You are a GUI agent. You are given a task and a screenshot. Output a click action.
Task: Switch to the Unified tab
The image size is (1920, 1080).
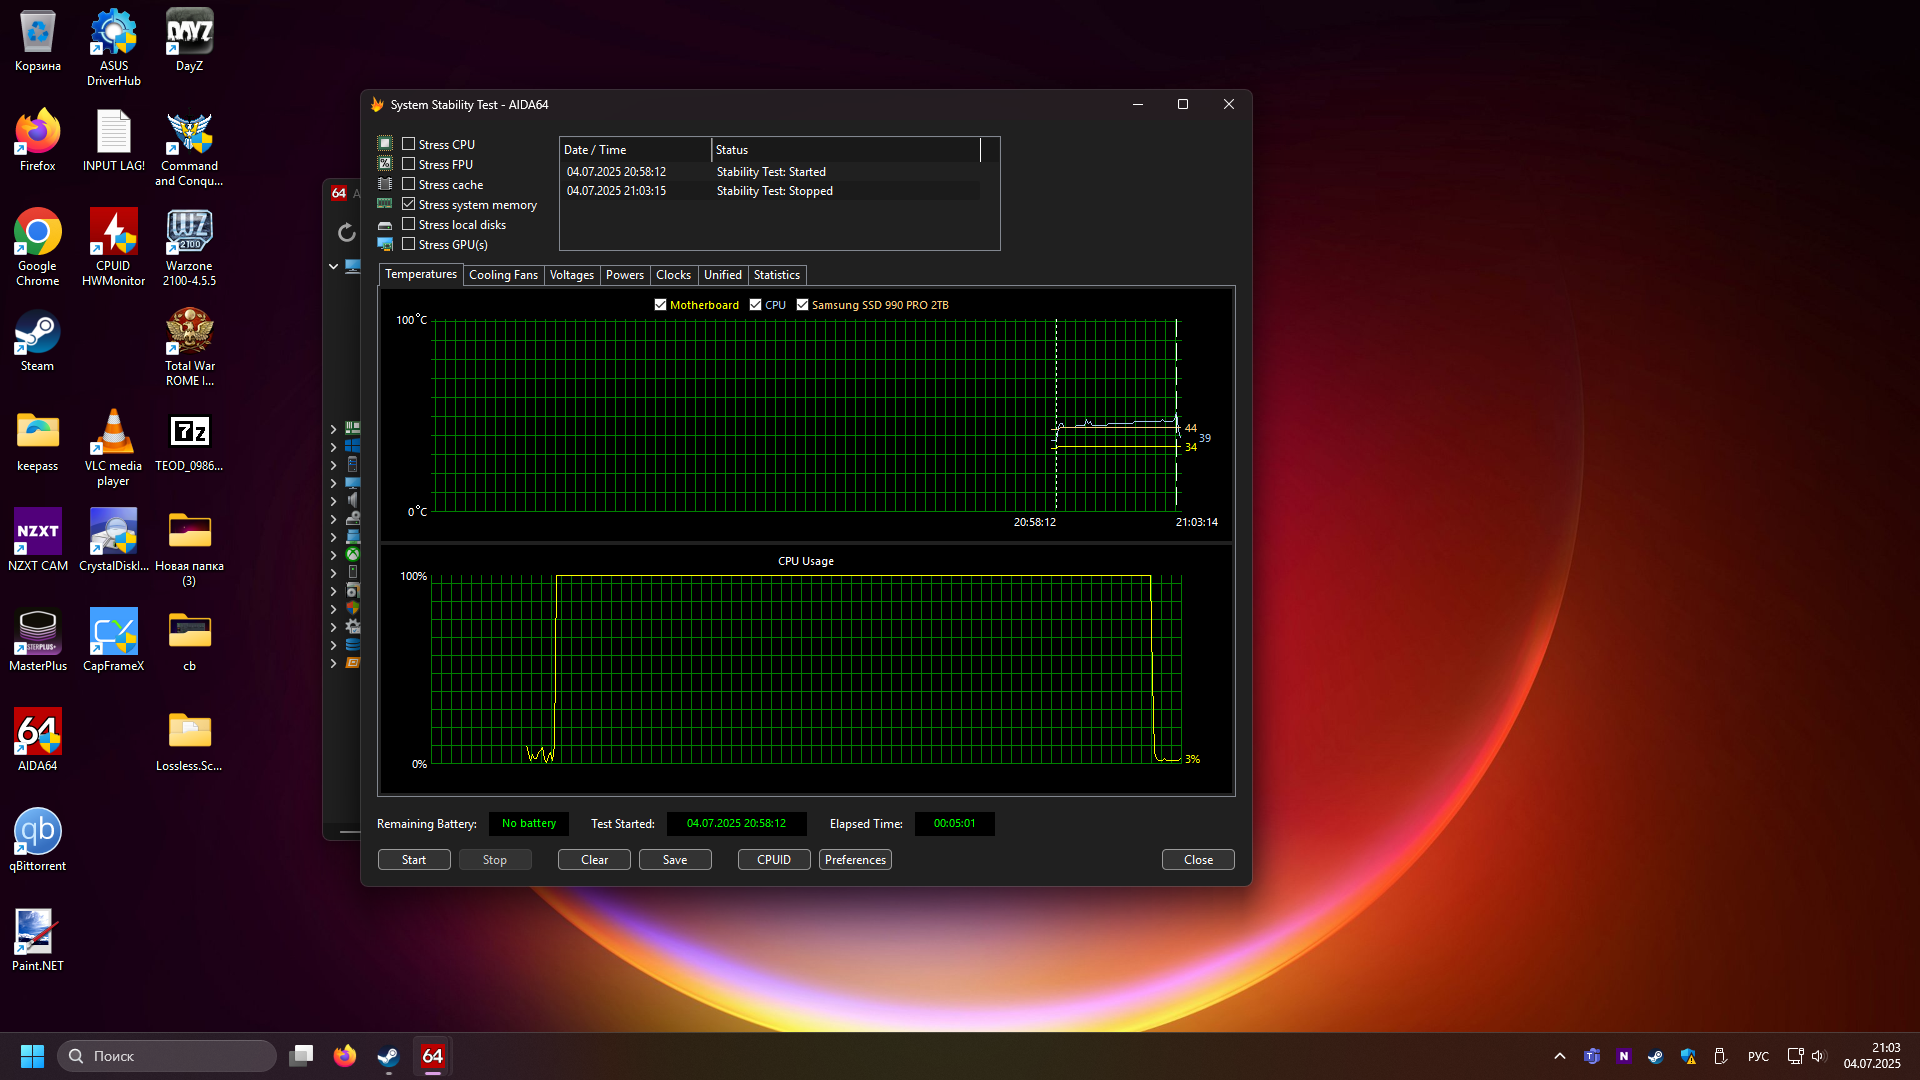pos(723,275)
